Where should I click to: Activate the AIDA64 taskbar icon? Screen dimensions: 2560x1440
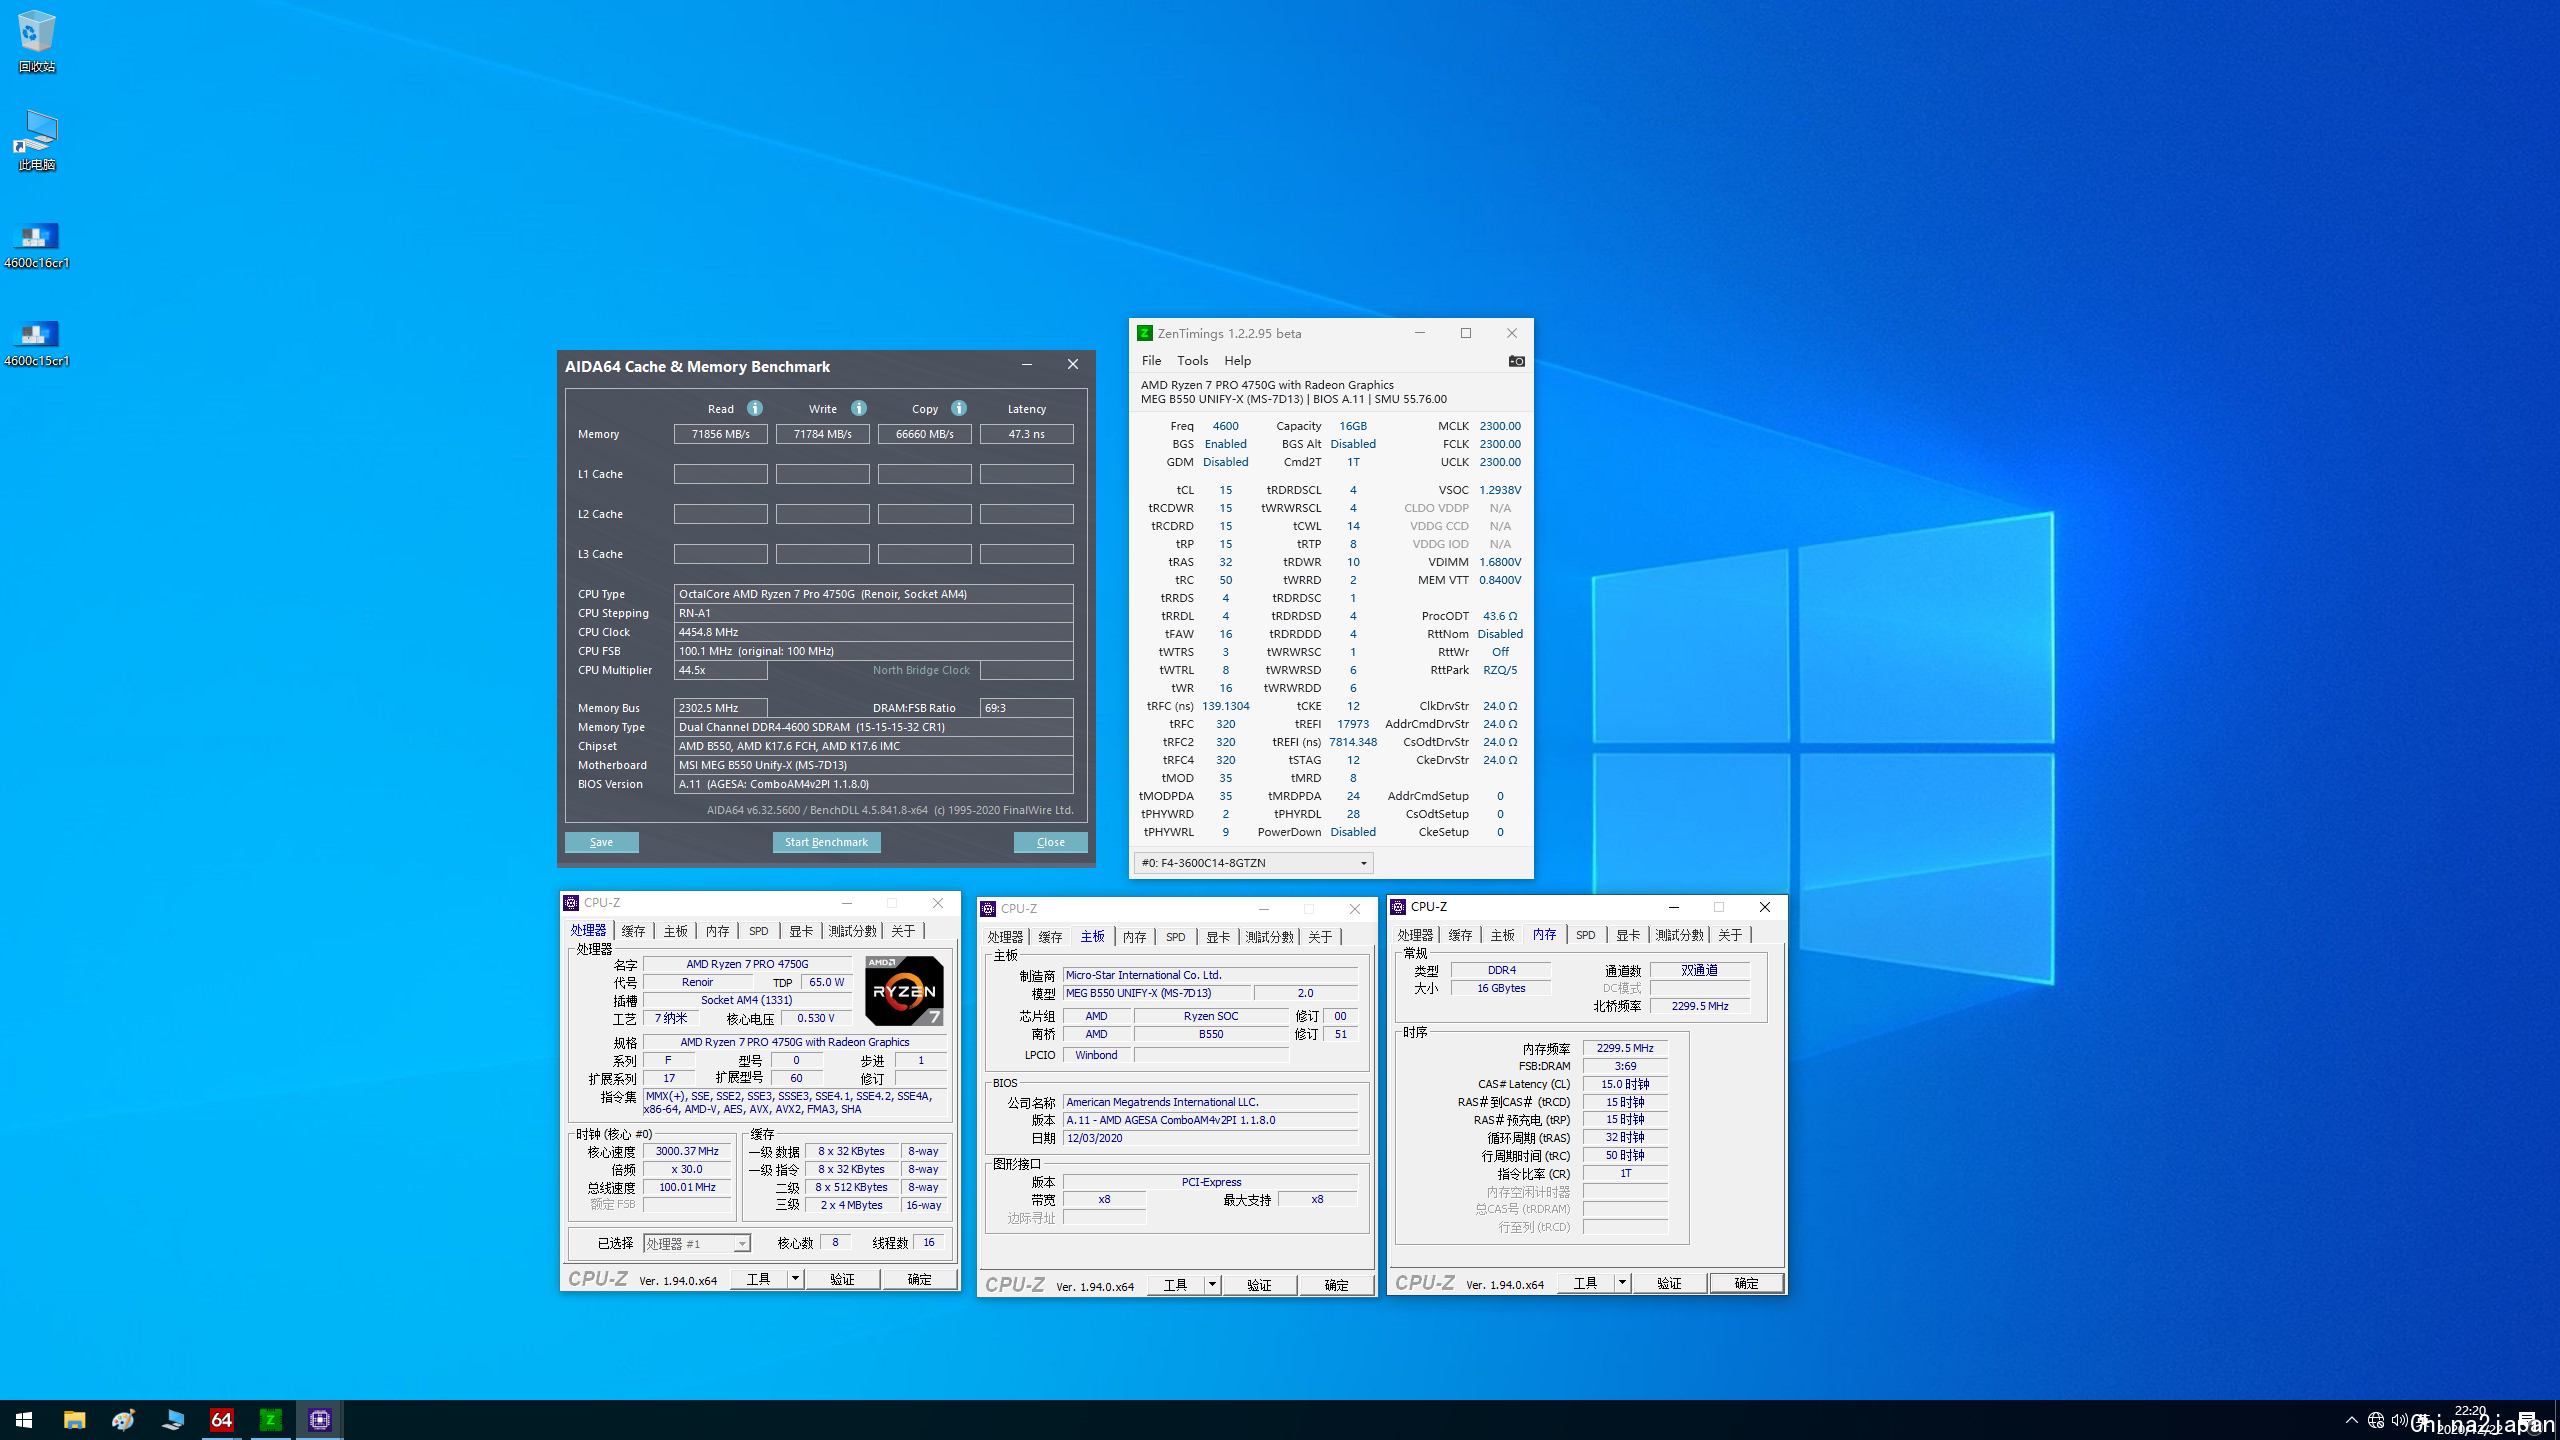(221, 1420)
